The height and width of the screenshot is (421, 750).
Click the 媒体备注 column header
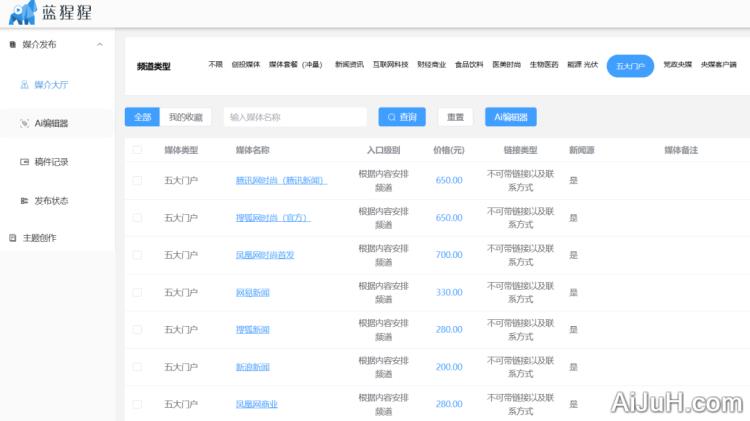coord(681,150)
